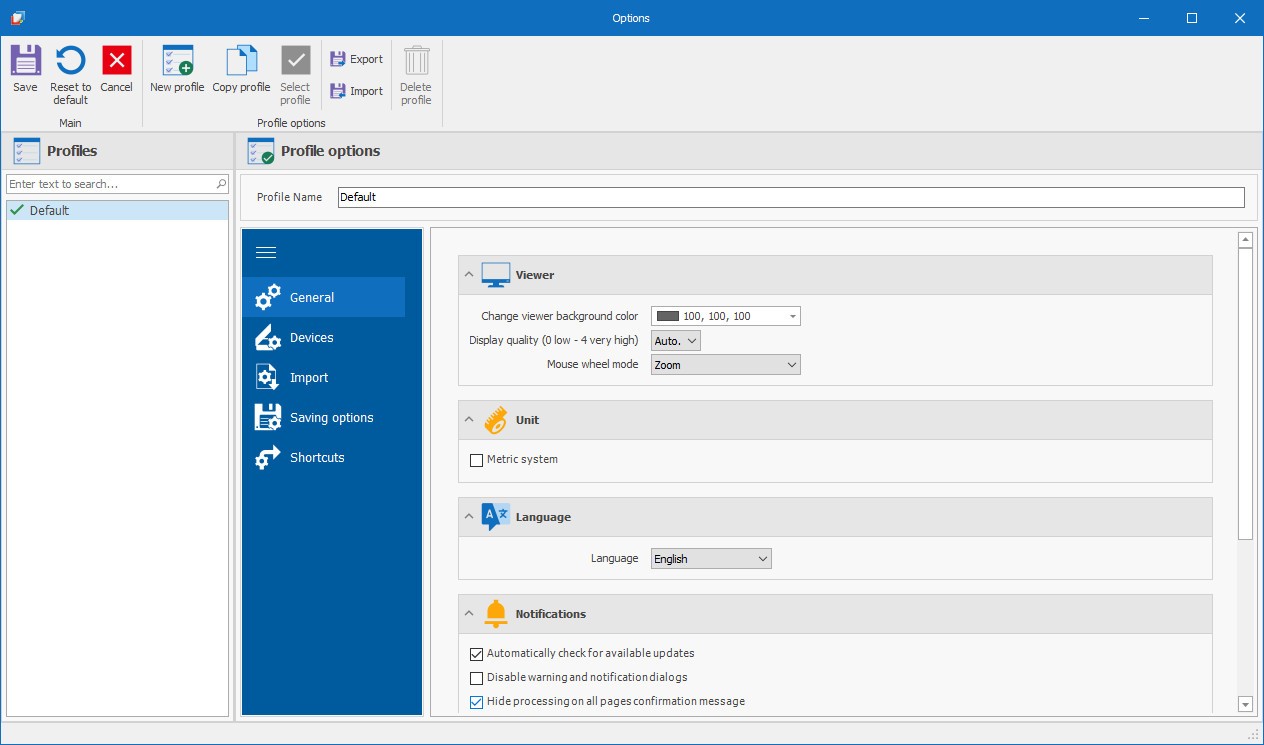The image size is (1264, 745).
Task: Click the options scrollbar down arrow
Action: (1245, 704)
